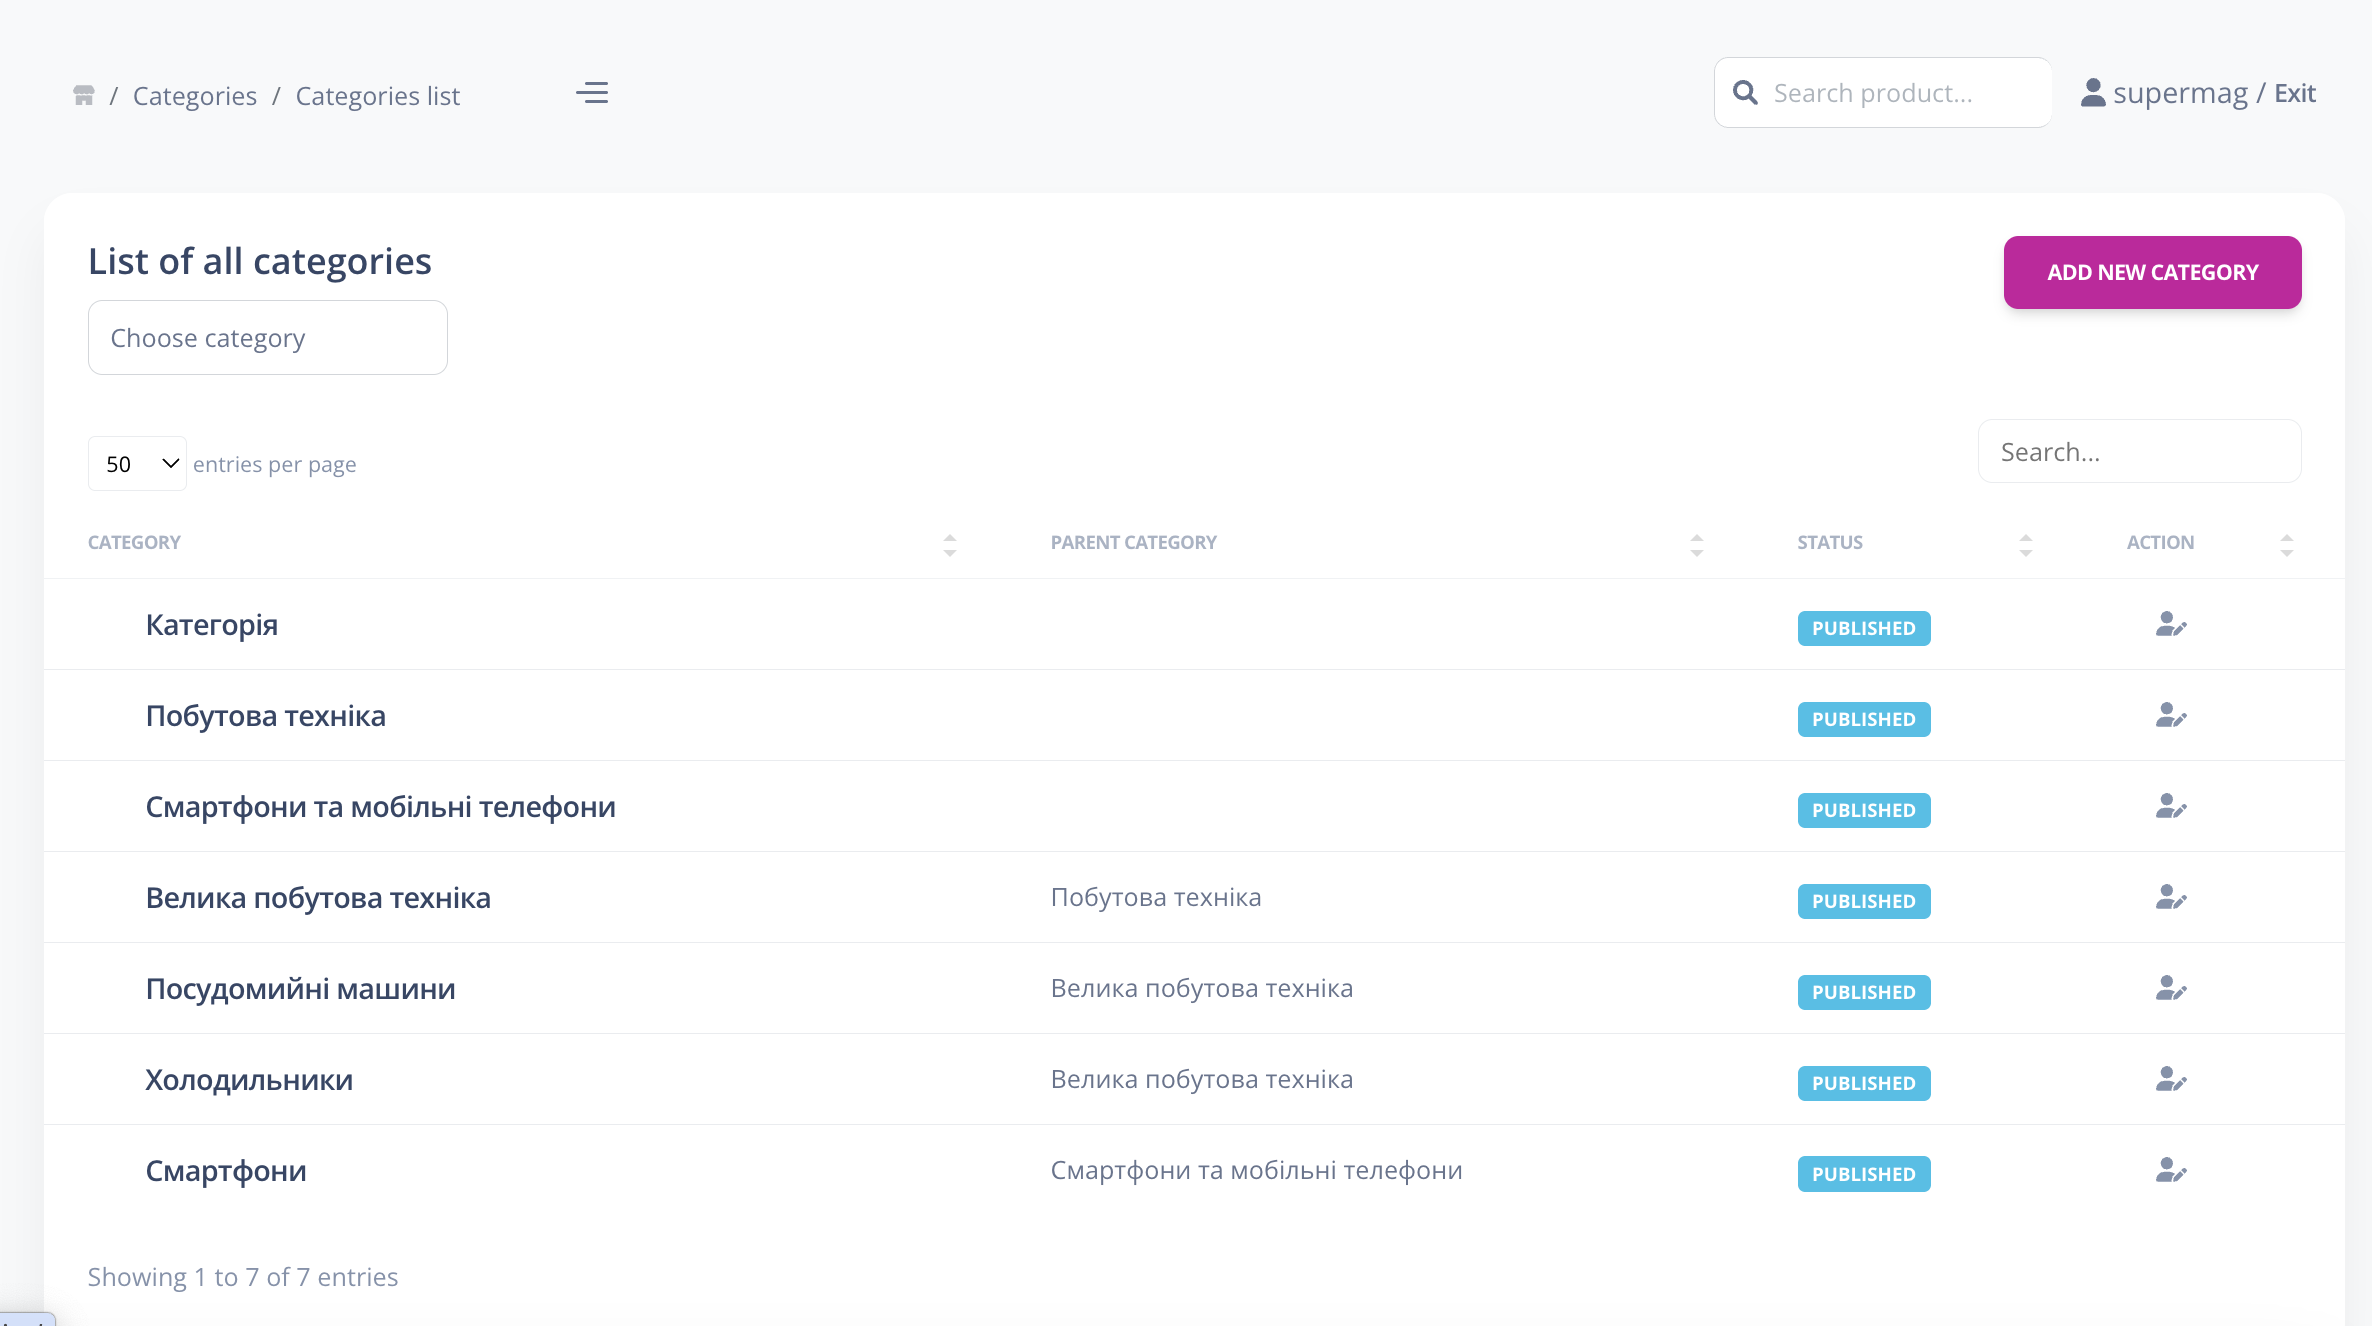The image size is (2372, 1326).
Task: Click edit icon for Посудомийні машини
Action: tap(2170, 989)
